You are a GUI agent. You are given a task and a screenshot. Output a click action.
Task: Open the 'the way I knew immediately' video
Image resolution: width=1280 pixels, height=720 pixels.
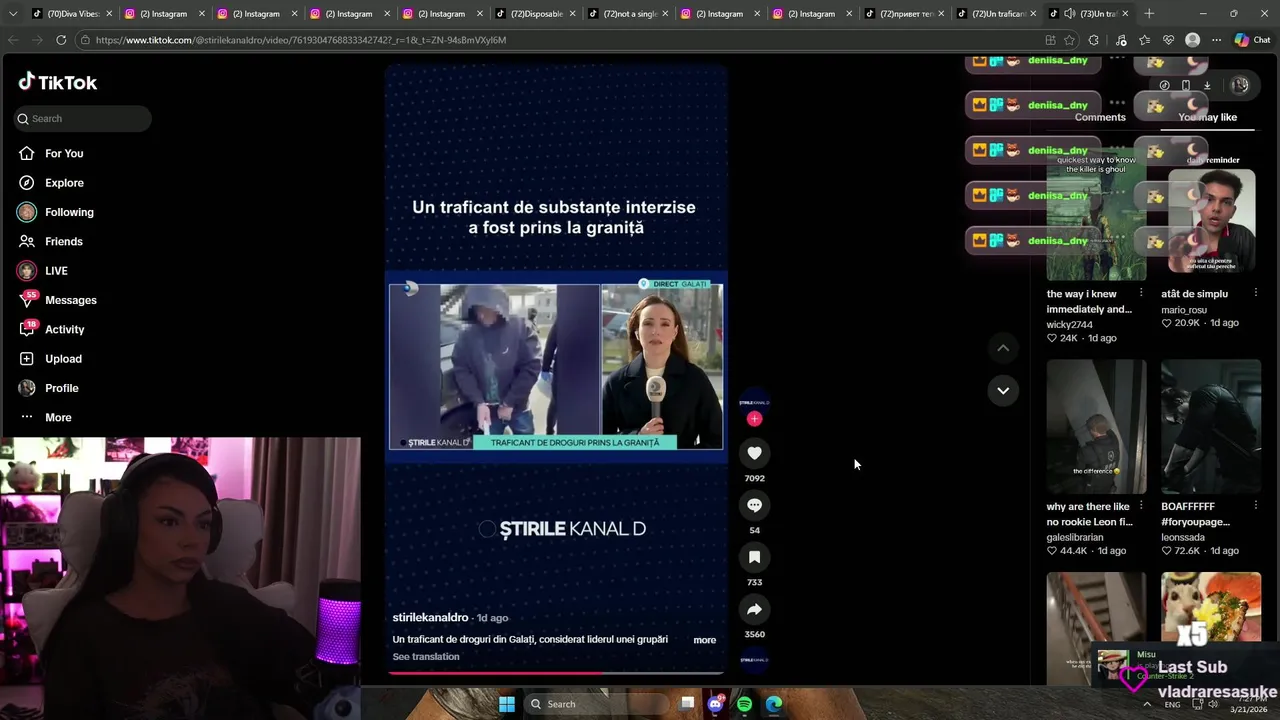pos(1096,214)
